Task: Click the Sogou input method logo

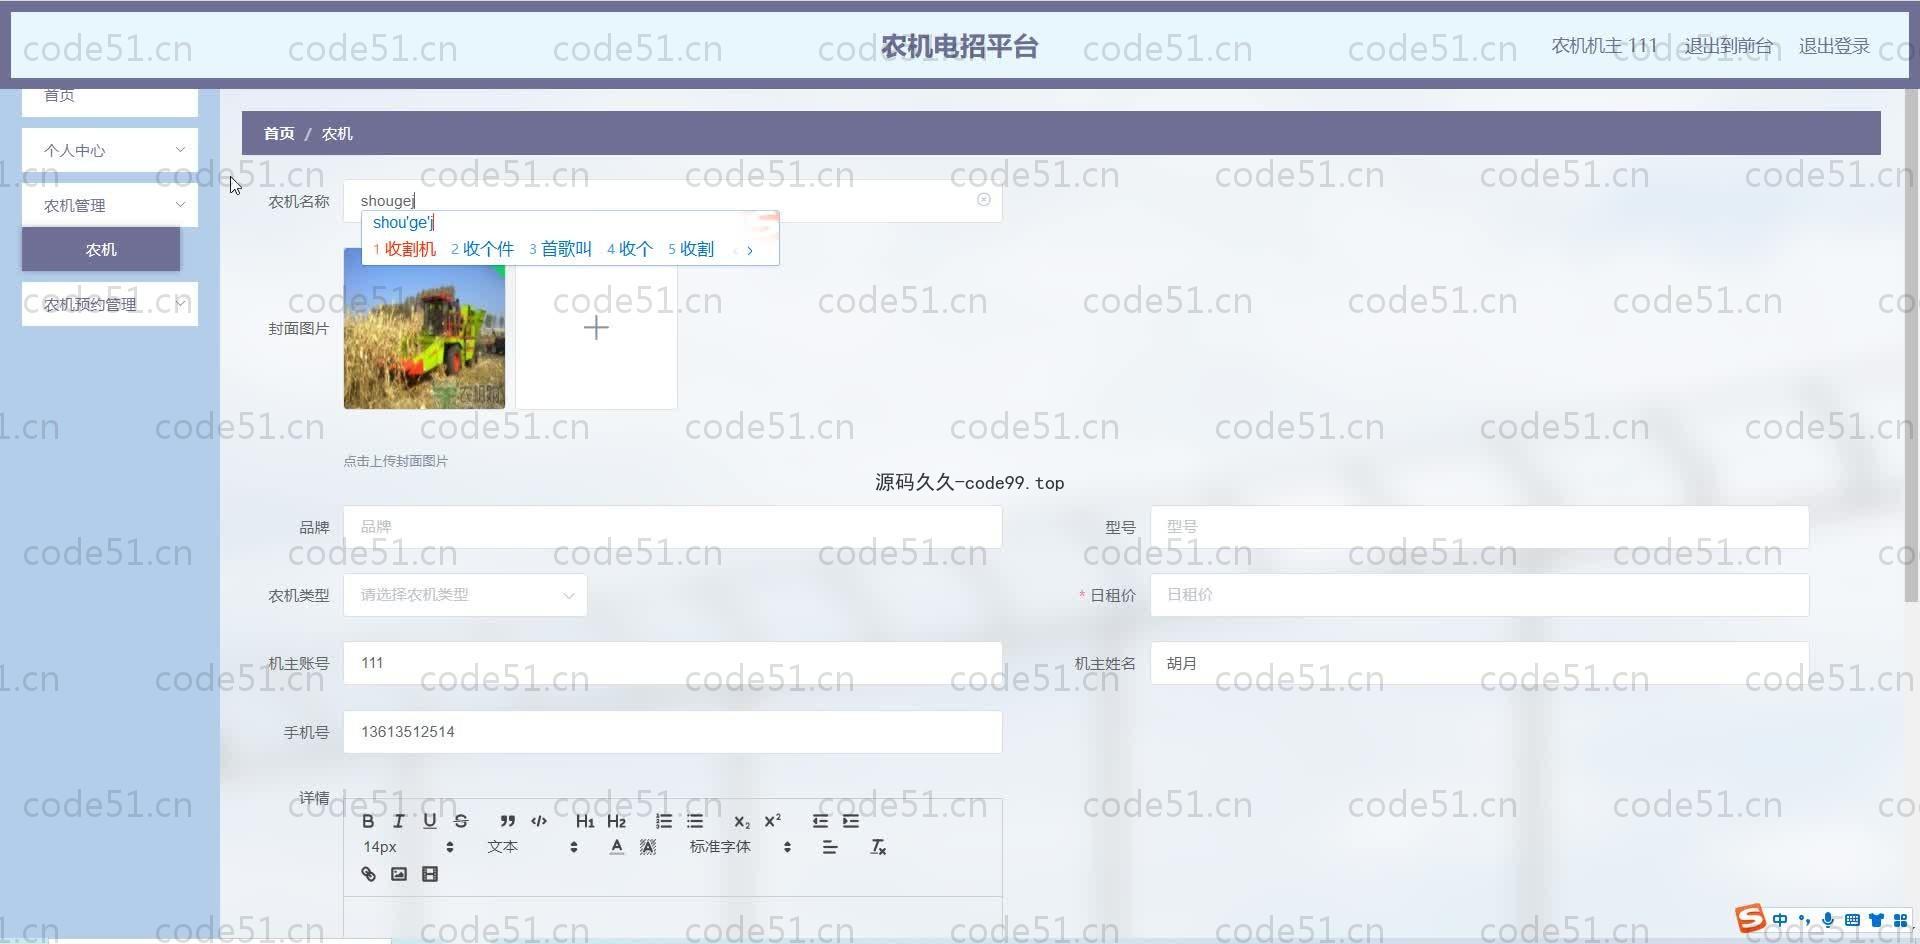Action: pos(1750,918)
